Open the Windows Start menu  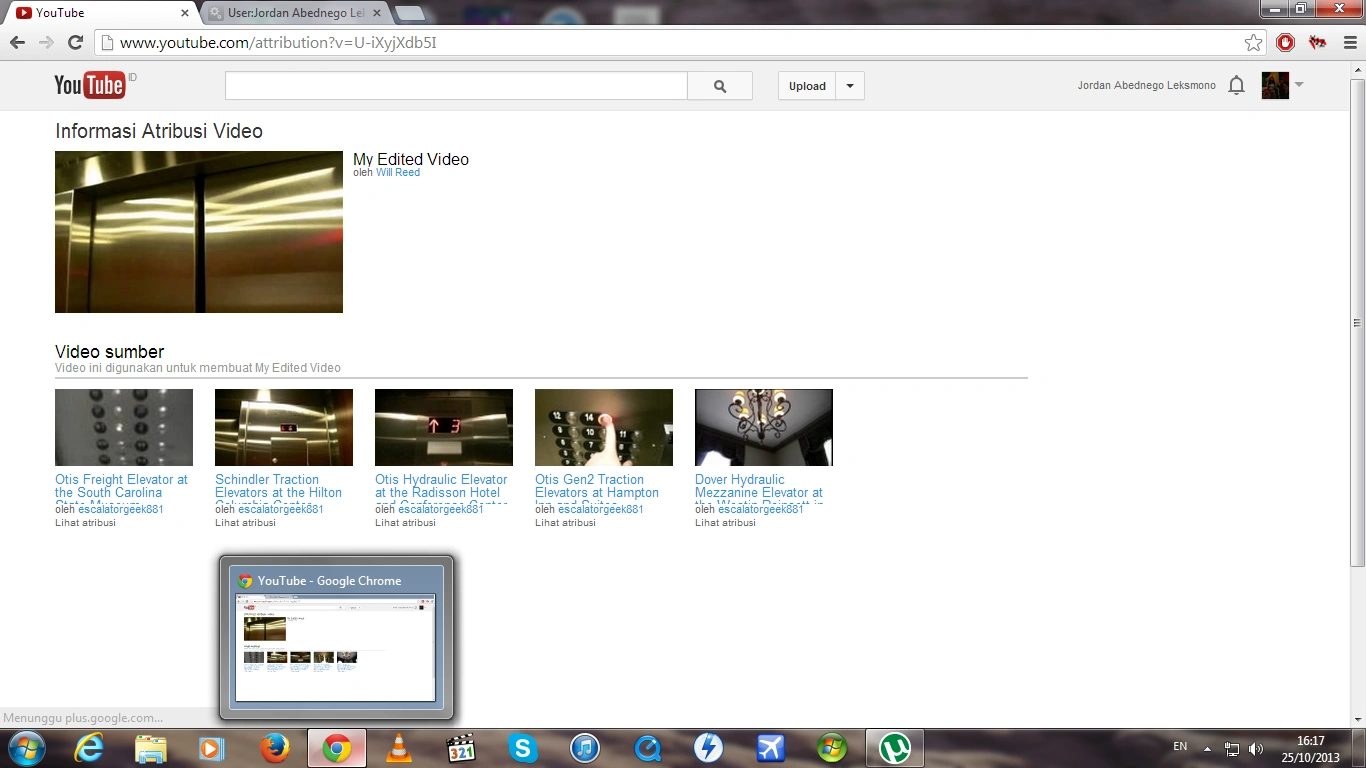tap(26, 748)
